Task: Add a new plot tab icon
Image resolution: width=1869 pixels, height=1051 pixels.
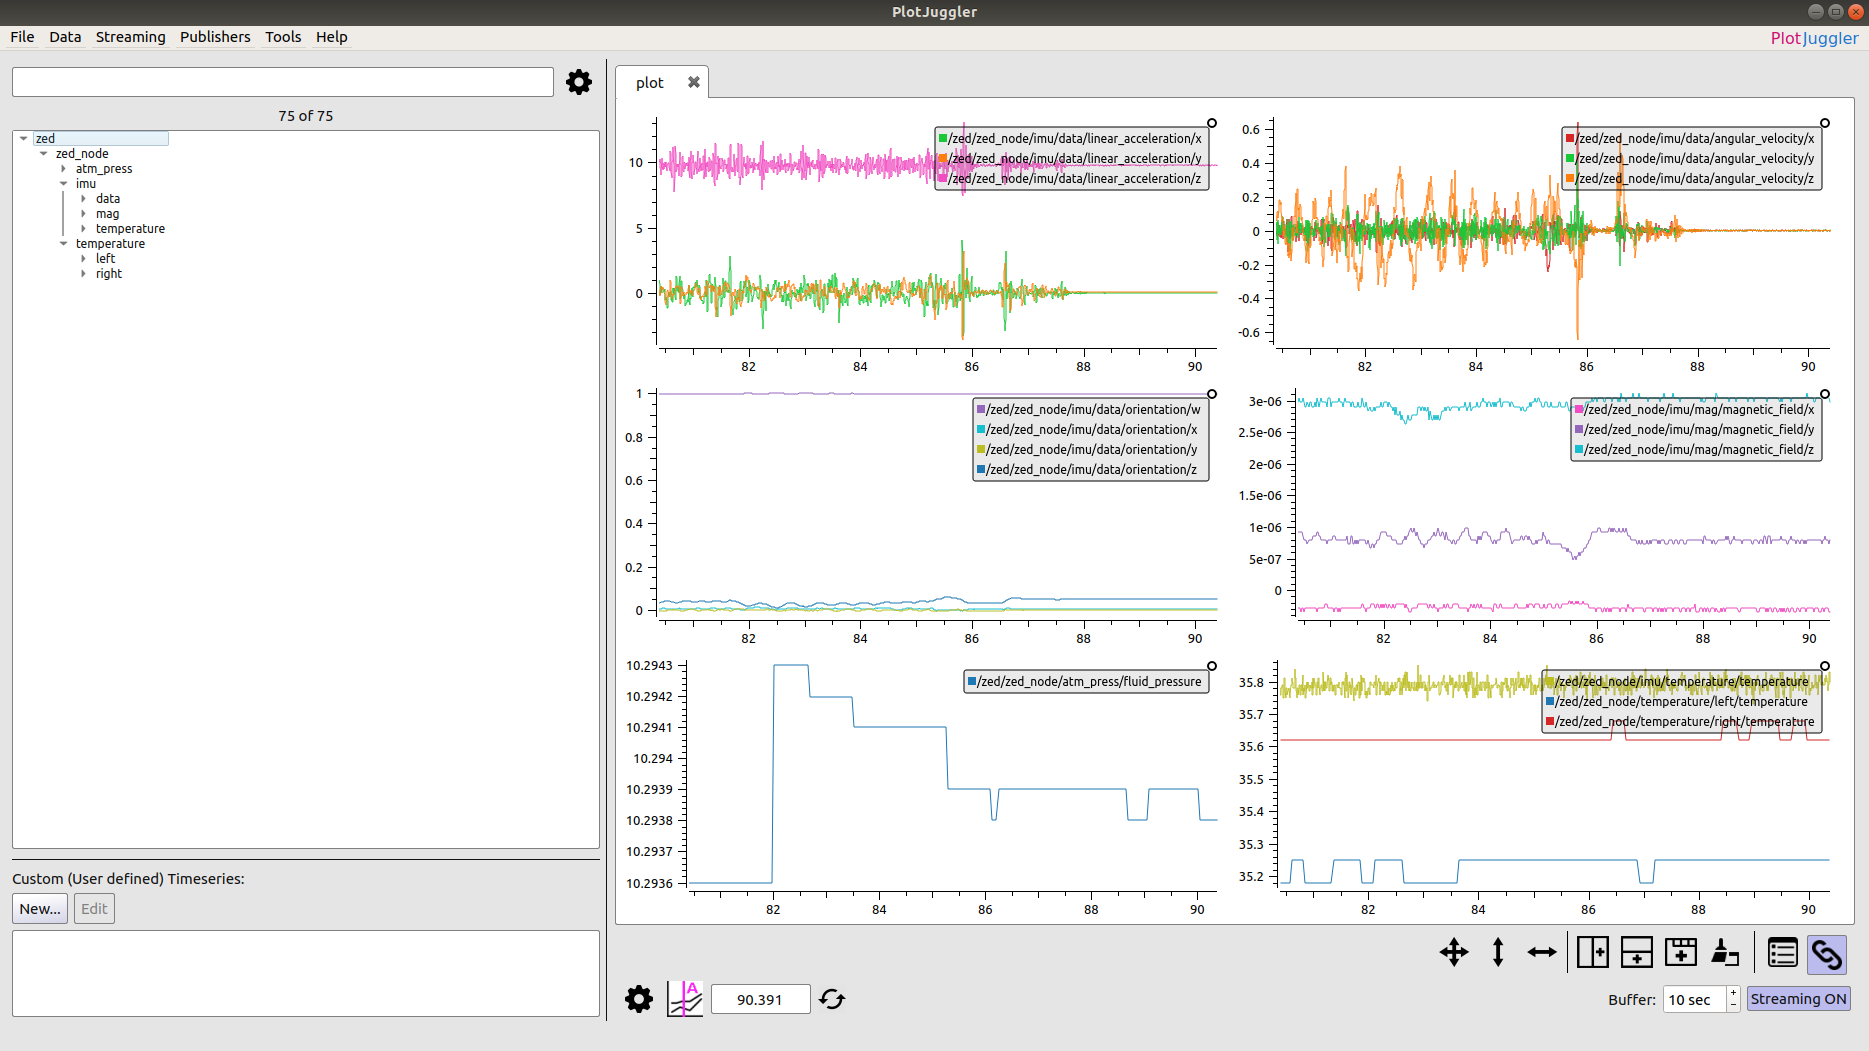Action: point(1681,952)
